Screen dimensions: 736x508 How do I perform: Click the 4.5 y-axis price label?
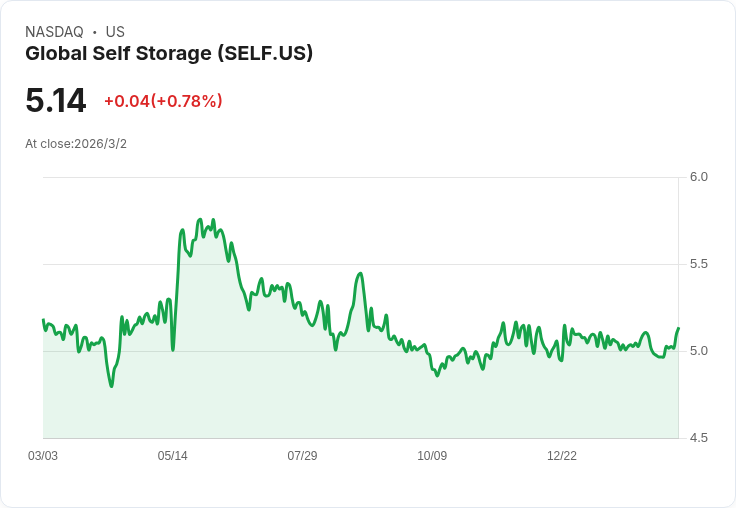click(699, 438)
